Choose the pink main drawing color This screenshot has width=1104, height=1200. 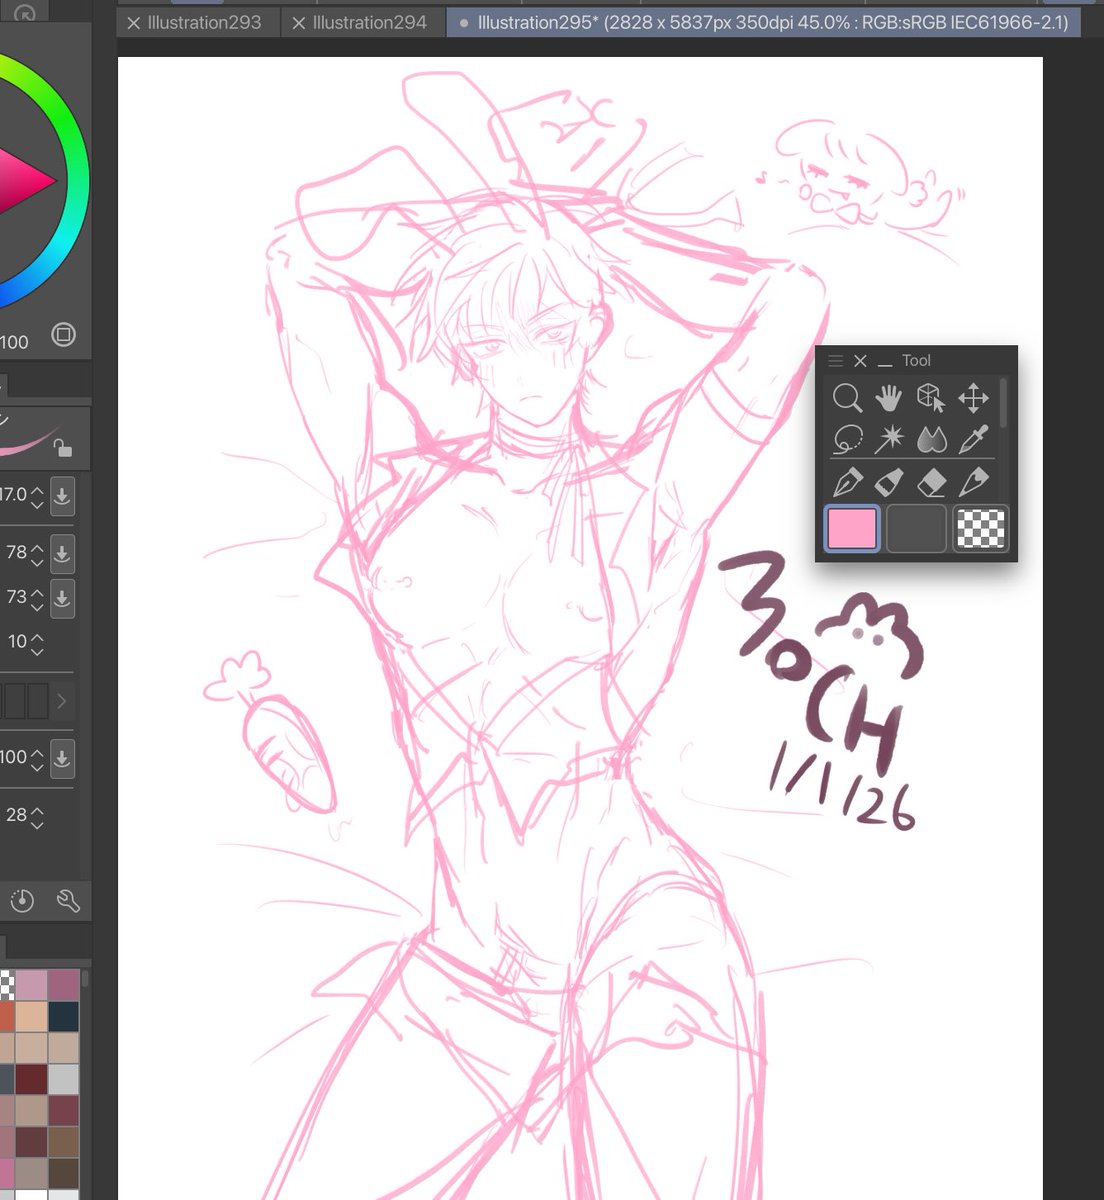[852, 529]
